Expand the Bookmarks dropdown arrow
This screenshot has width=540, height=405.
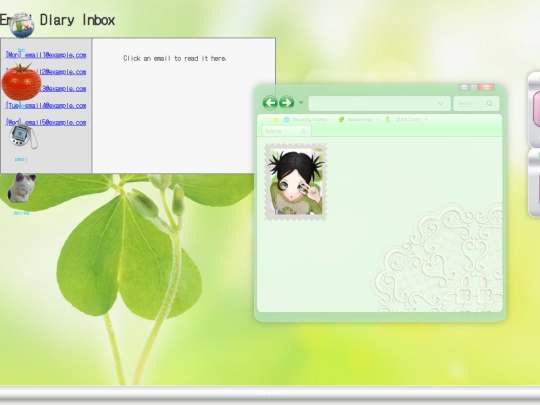pos(377,120)
